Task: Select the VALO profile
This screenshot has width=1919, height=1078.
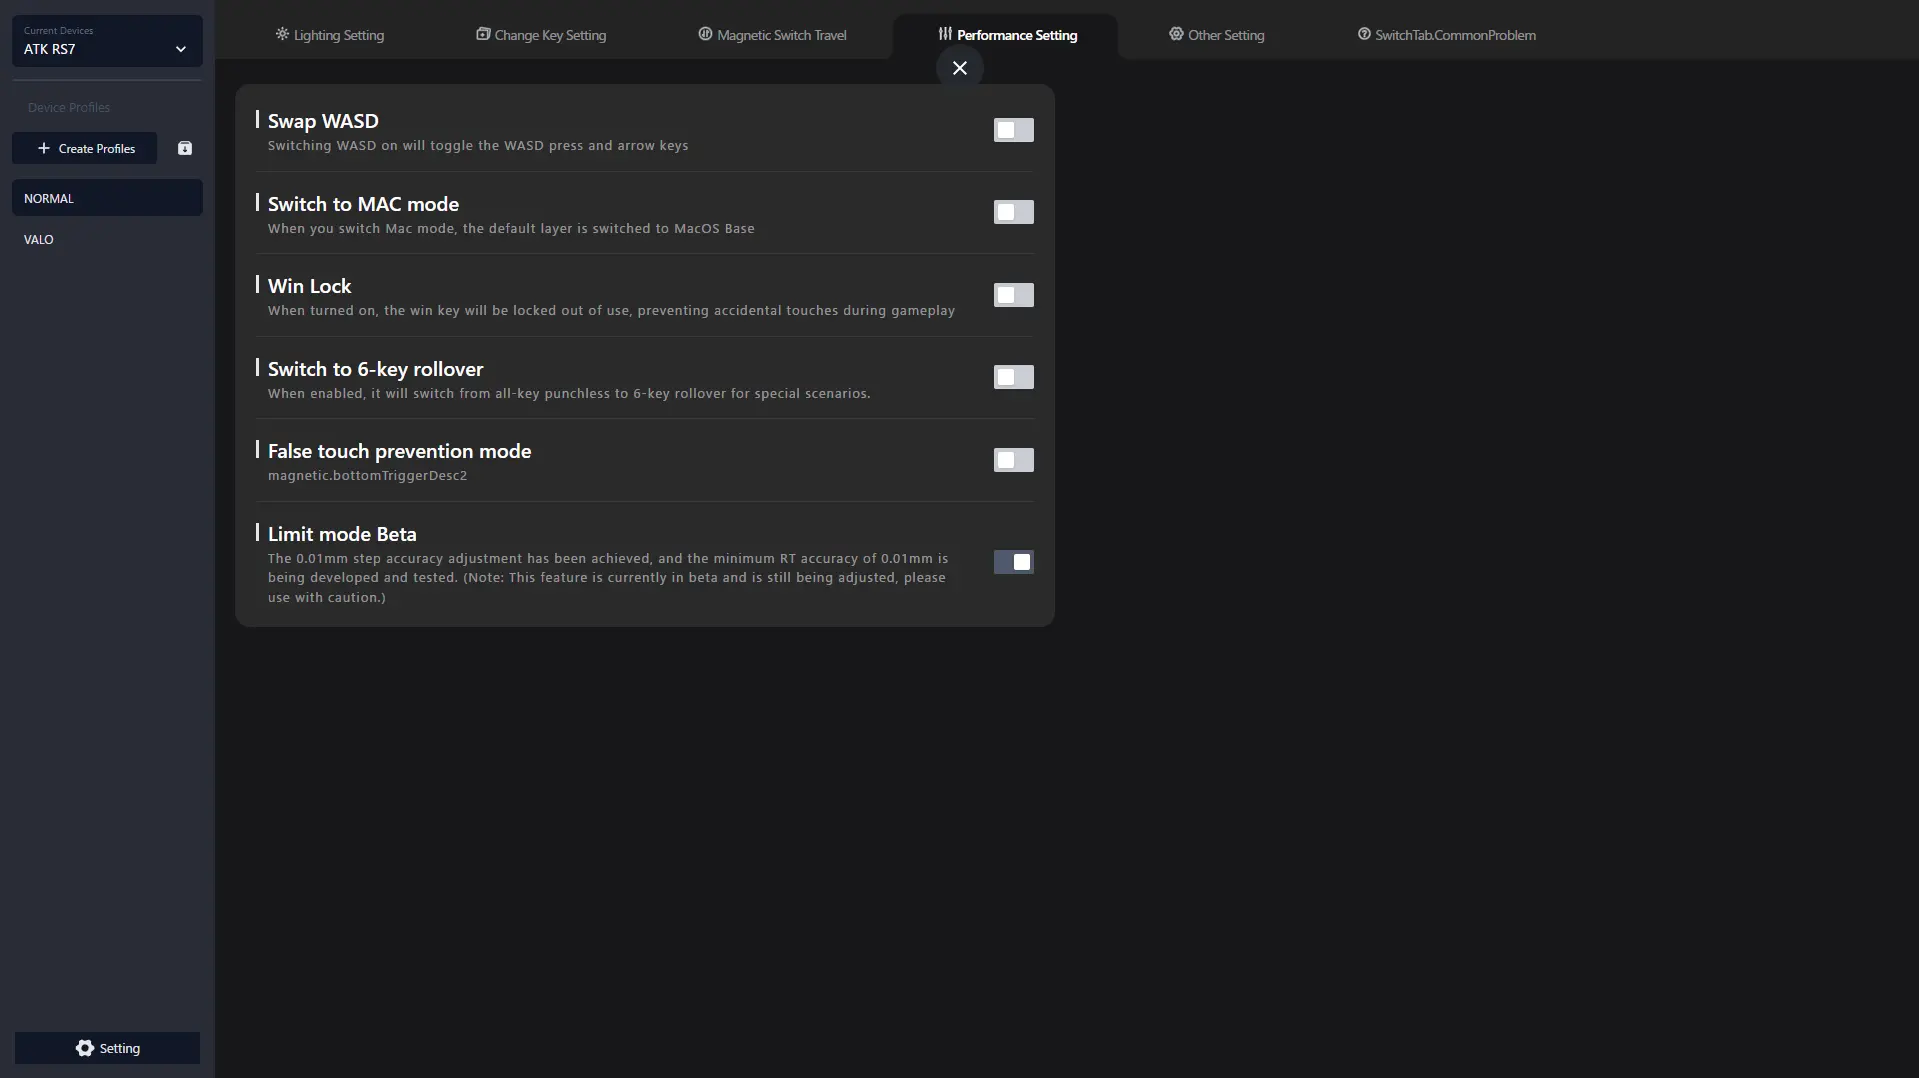Action: (x=107, y=239)
